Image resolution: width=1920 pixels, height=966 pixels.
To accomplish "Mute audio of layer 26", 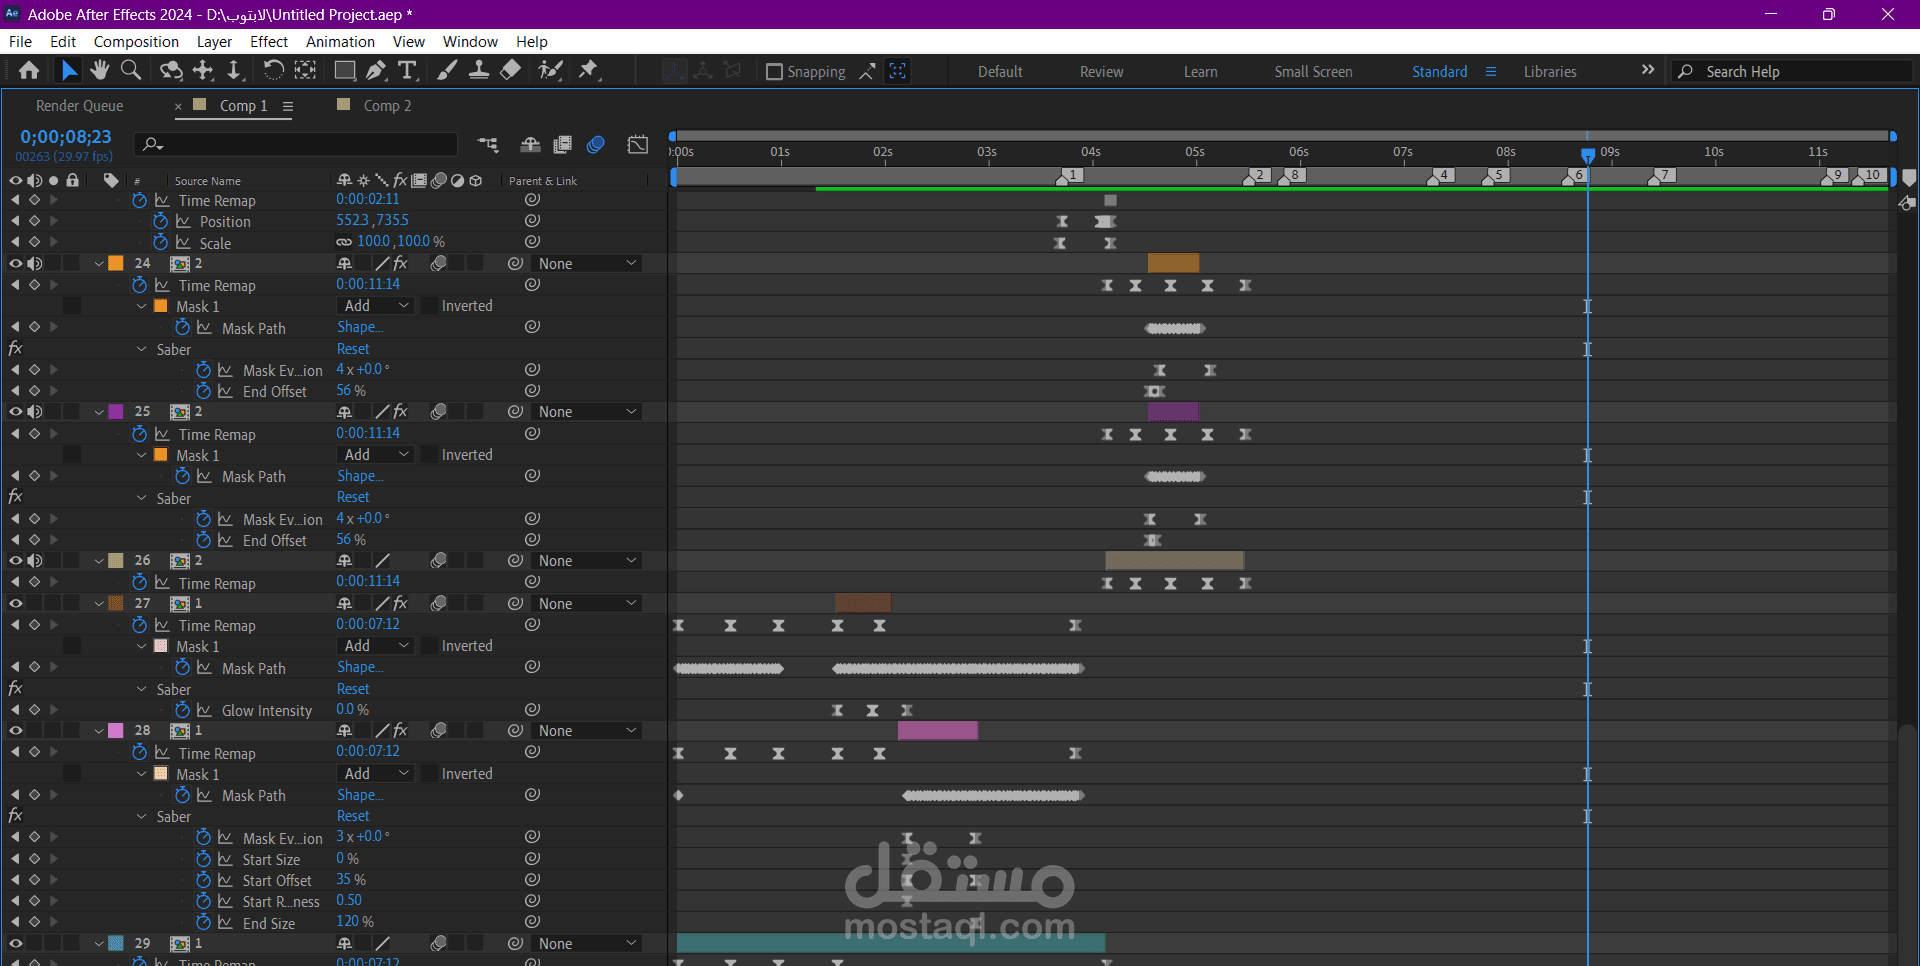I will click(35, 561).
